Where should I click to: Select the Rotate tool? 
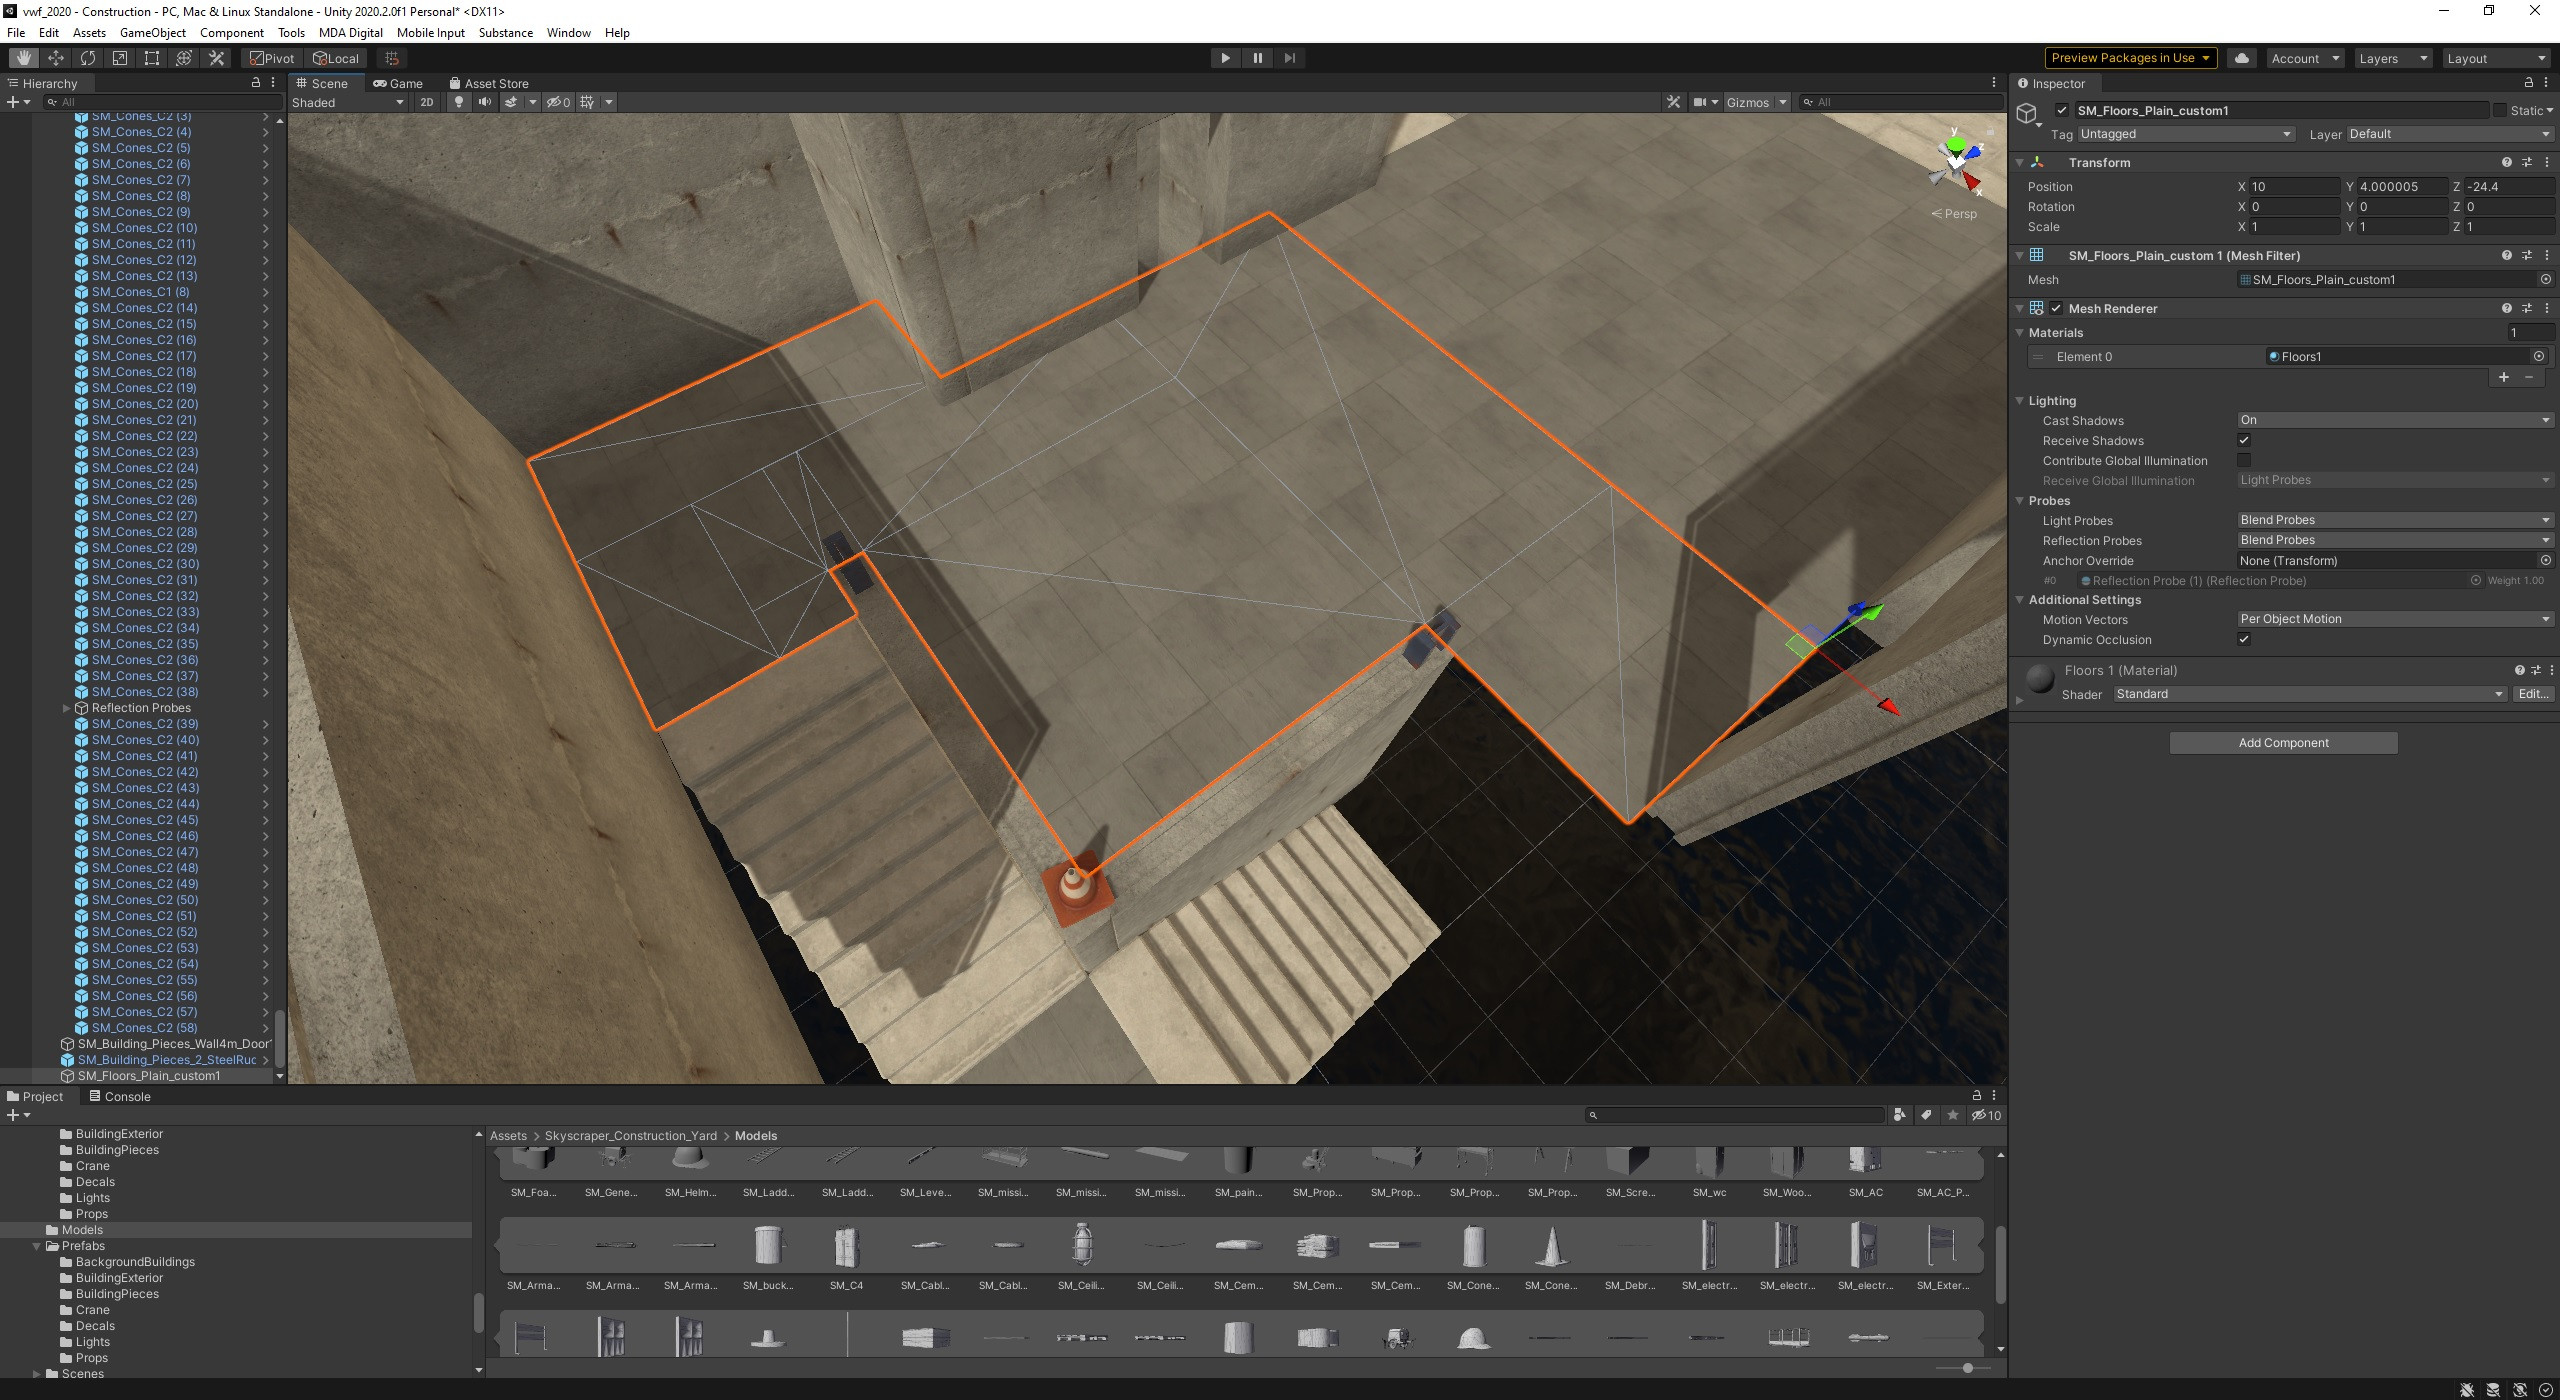(87, 57)
